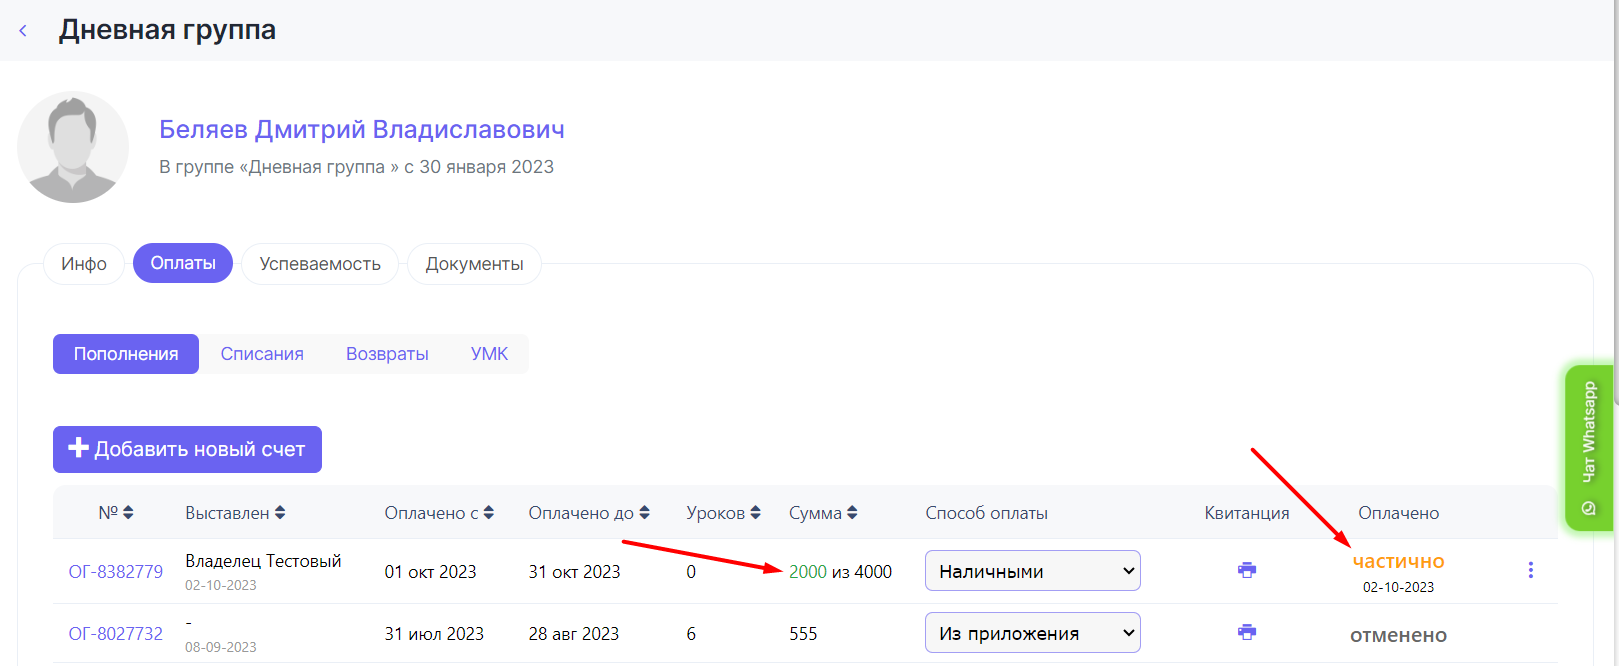Viewport: 1619px width, 666px height.
Task: Print receipt for invoice ОГ-8027732
Action: pos(1247,632)
